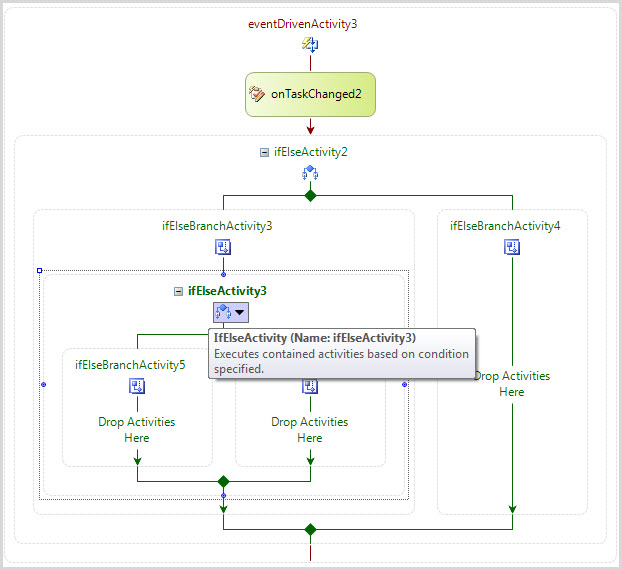The width and height of the screenshot is (622, 570).
Task: Select the ifElseBranchActivity3 branch icon
Action: pyautogui.click(x=223, y=247)
